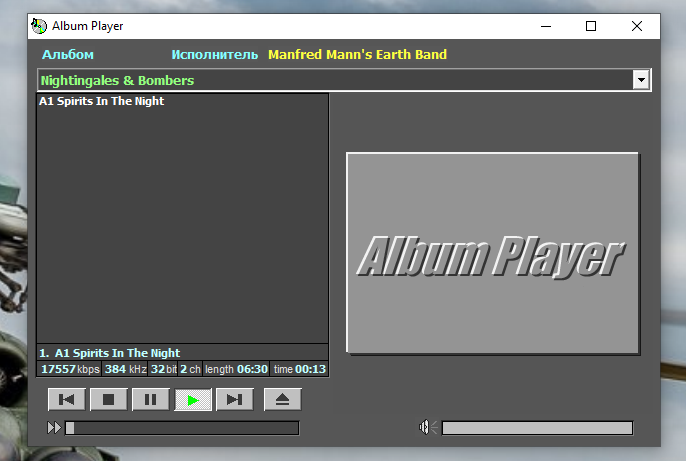Screen dimensions: 686x461
Task: Select track A1 Spirits In The Night in playlist
Action: tap(182, 101)
